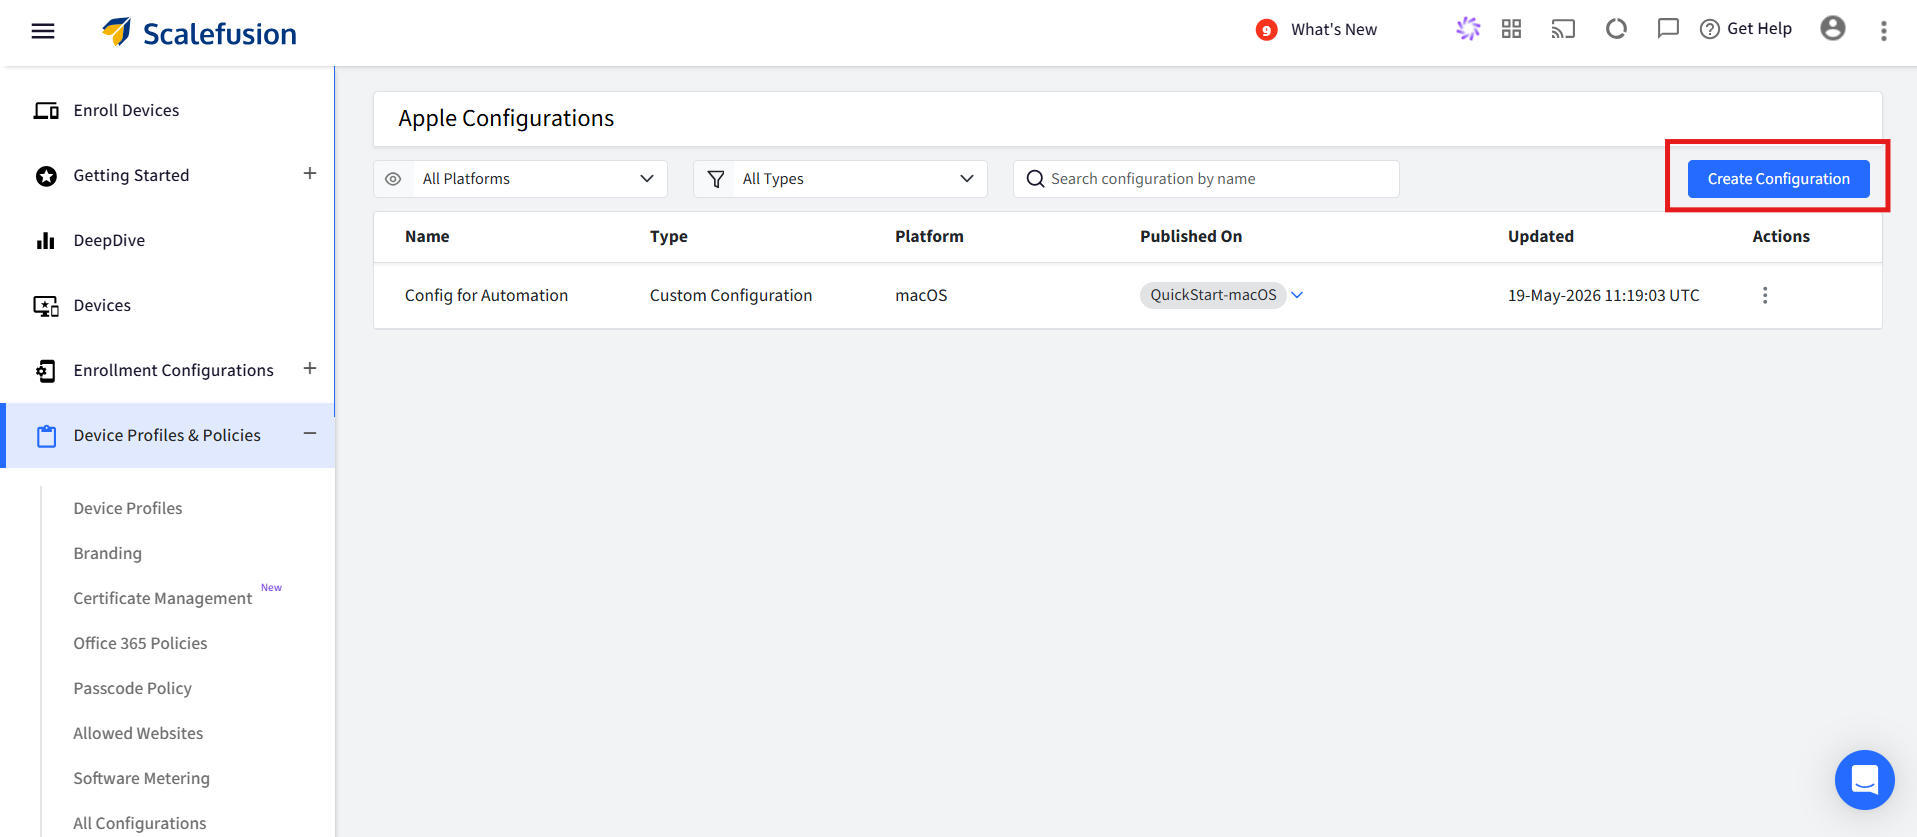Click the Enrollment Configurations icon
1917x837 pixels.
tap(46, 371)
